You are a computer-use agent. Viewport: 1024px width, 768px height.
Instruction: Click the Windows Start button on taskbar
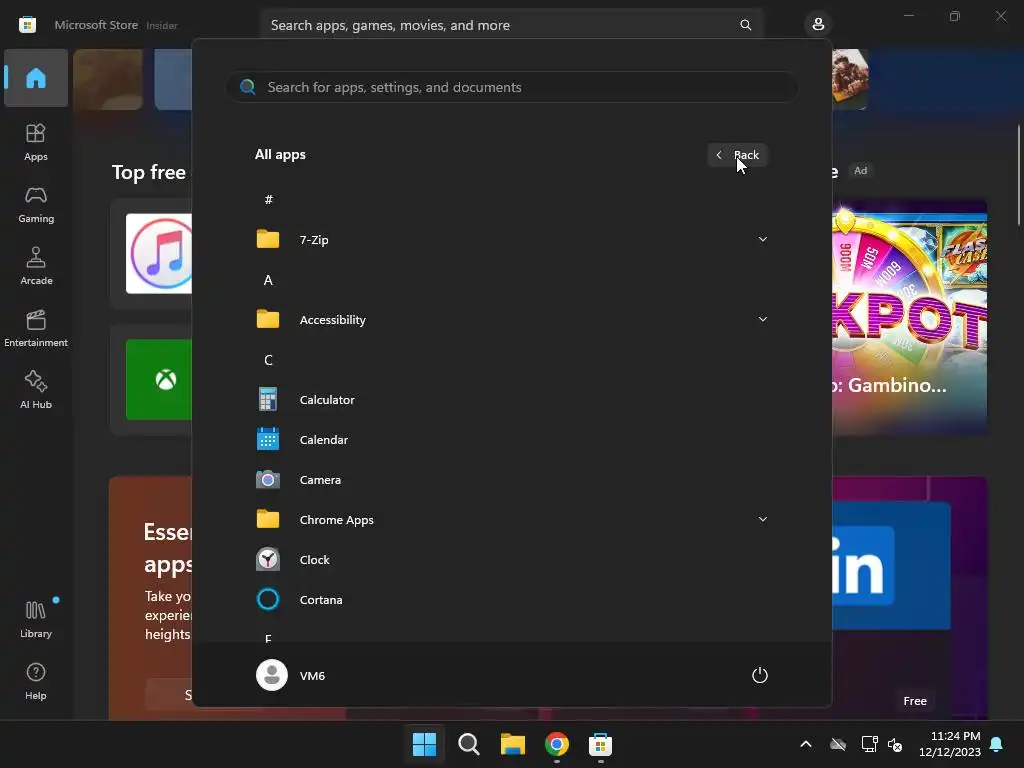pyautogui.click(x=424, y=744)
